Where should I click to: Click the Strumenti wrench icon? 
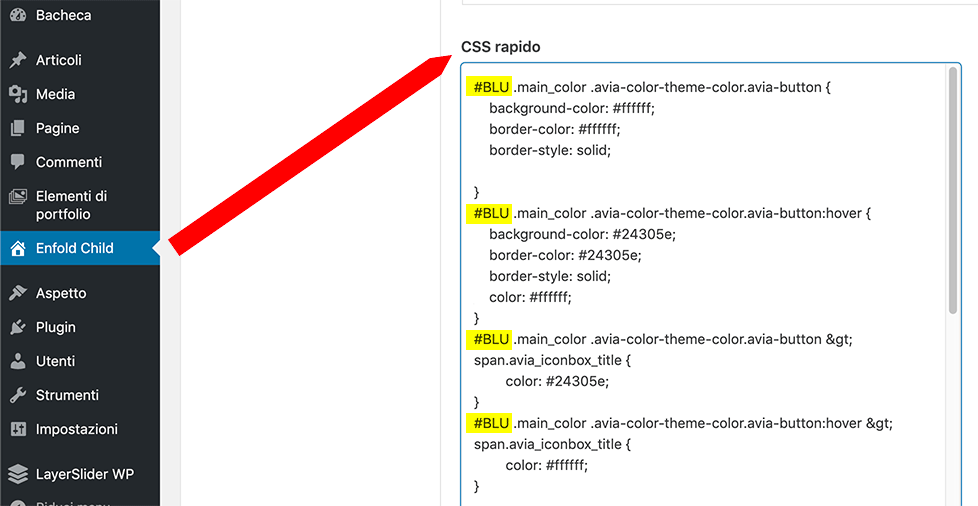coord(18,395)
